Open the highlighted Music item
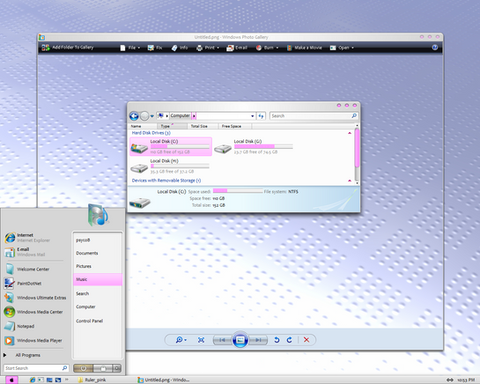Image resolution: width=480 pixels, height=384 pixels. click(98, 279)
